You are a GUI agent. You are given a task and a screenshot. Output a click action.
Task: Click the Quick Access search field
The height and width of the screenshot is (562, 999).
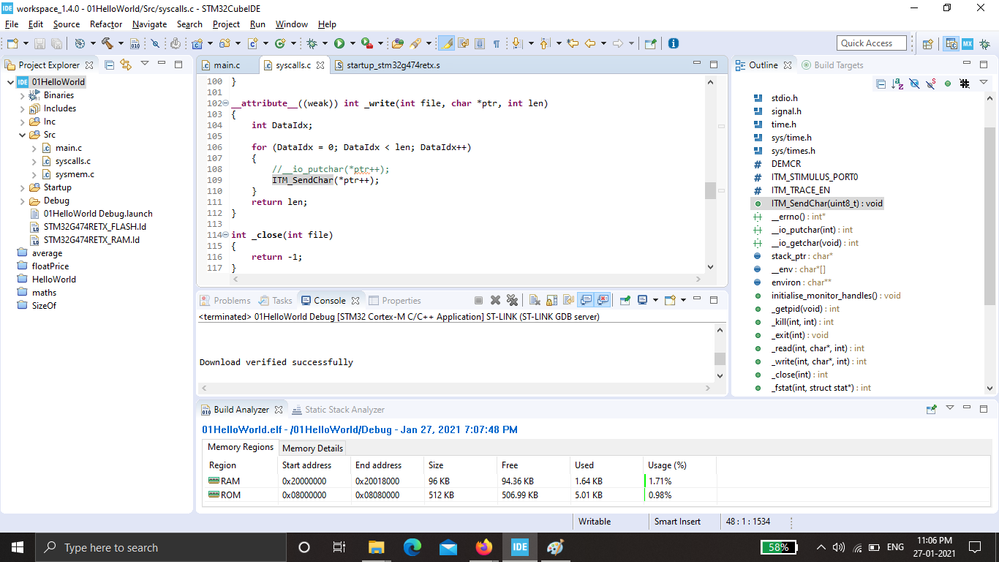[871, 43]
